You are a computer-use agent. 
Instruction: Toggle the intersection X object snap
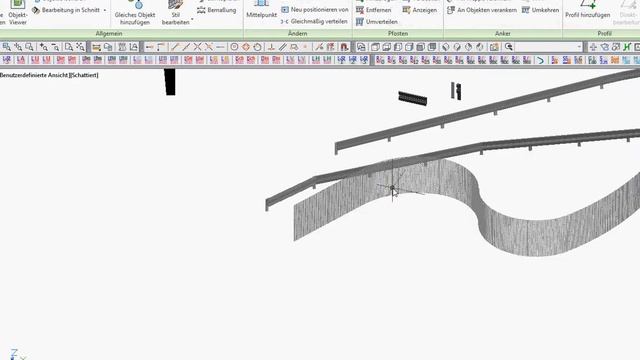(197, 47)
